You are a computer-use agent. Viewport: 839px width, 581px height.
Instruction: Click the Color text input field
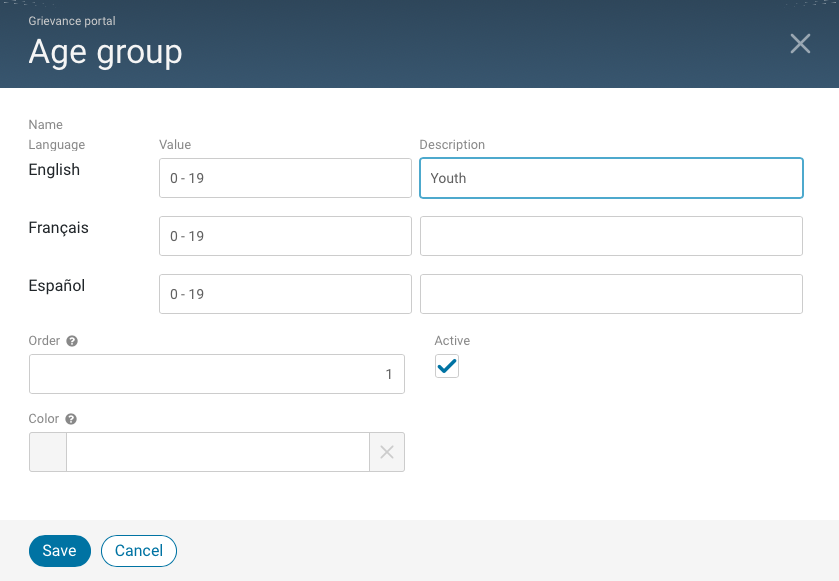[216, 452]
